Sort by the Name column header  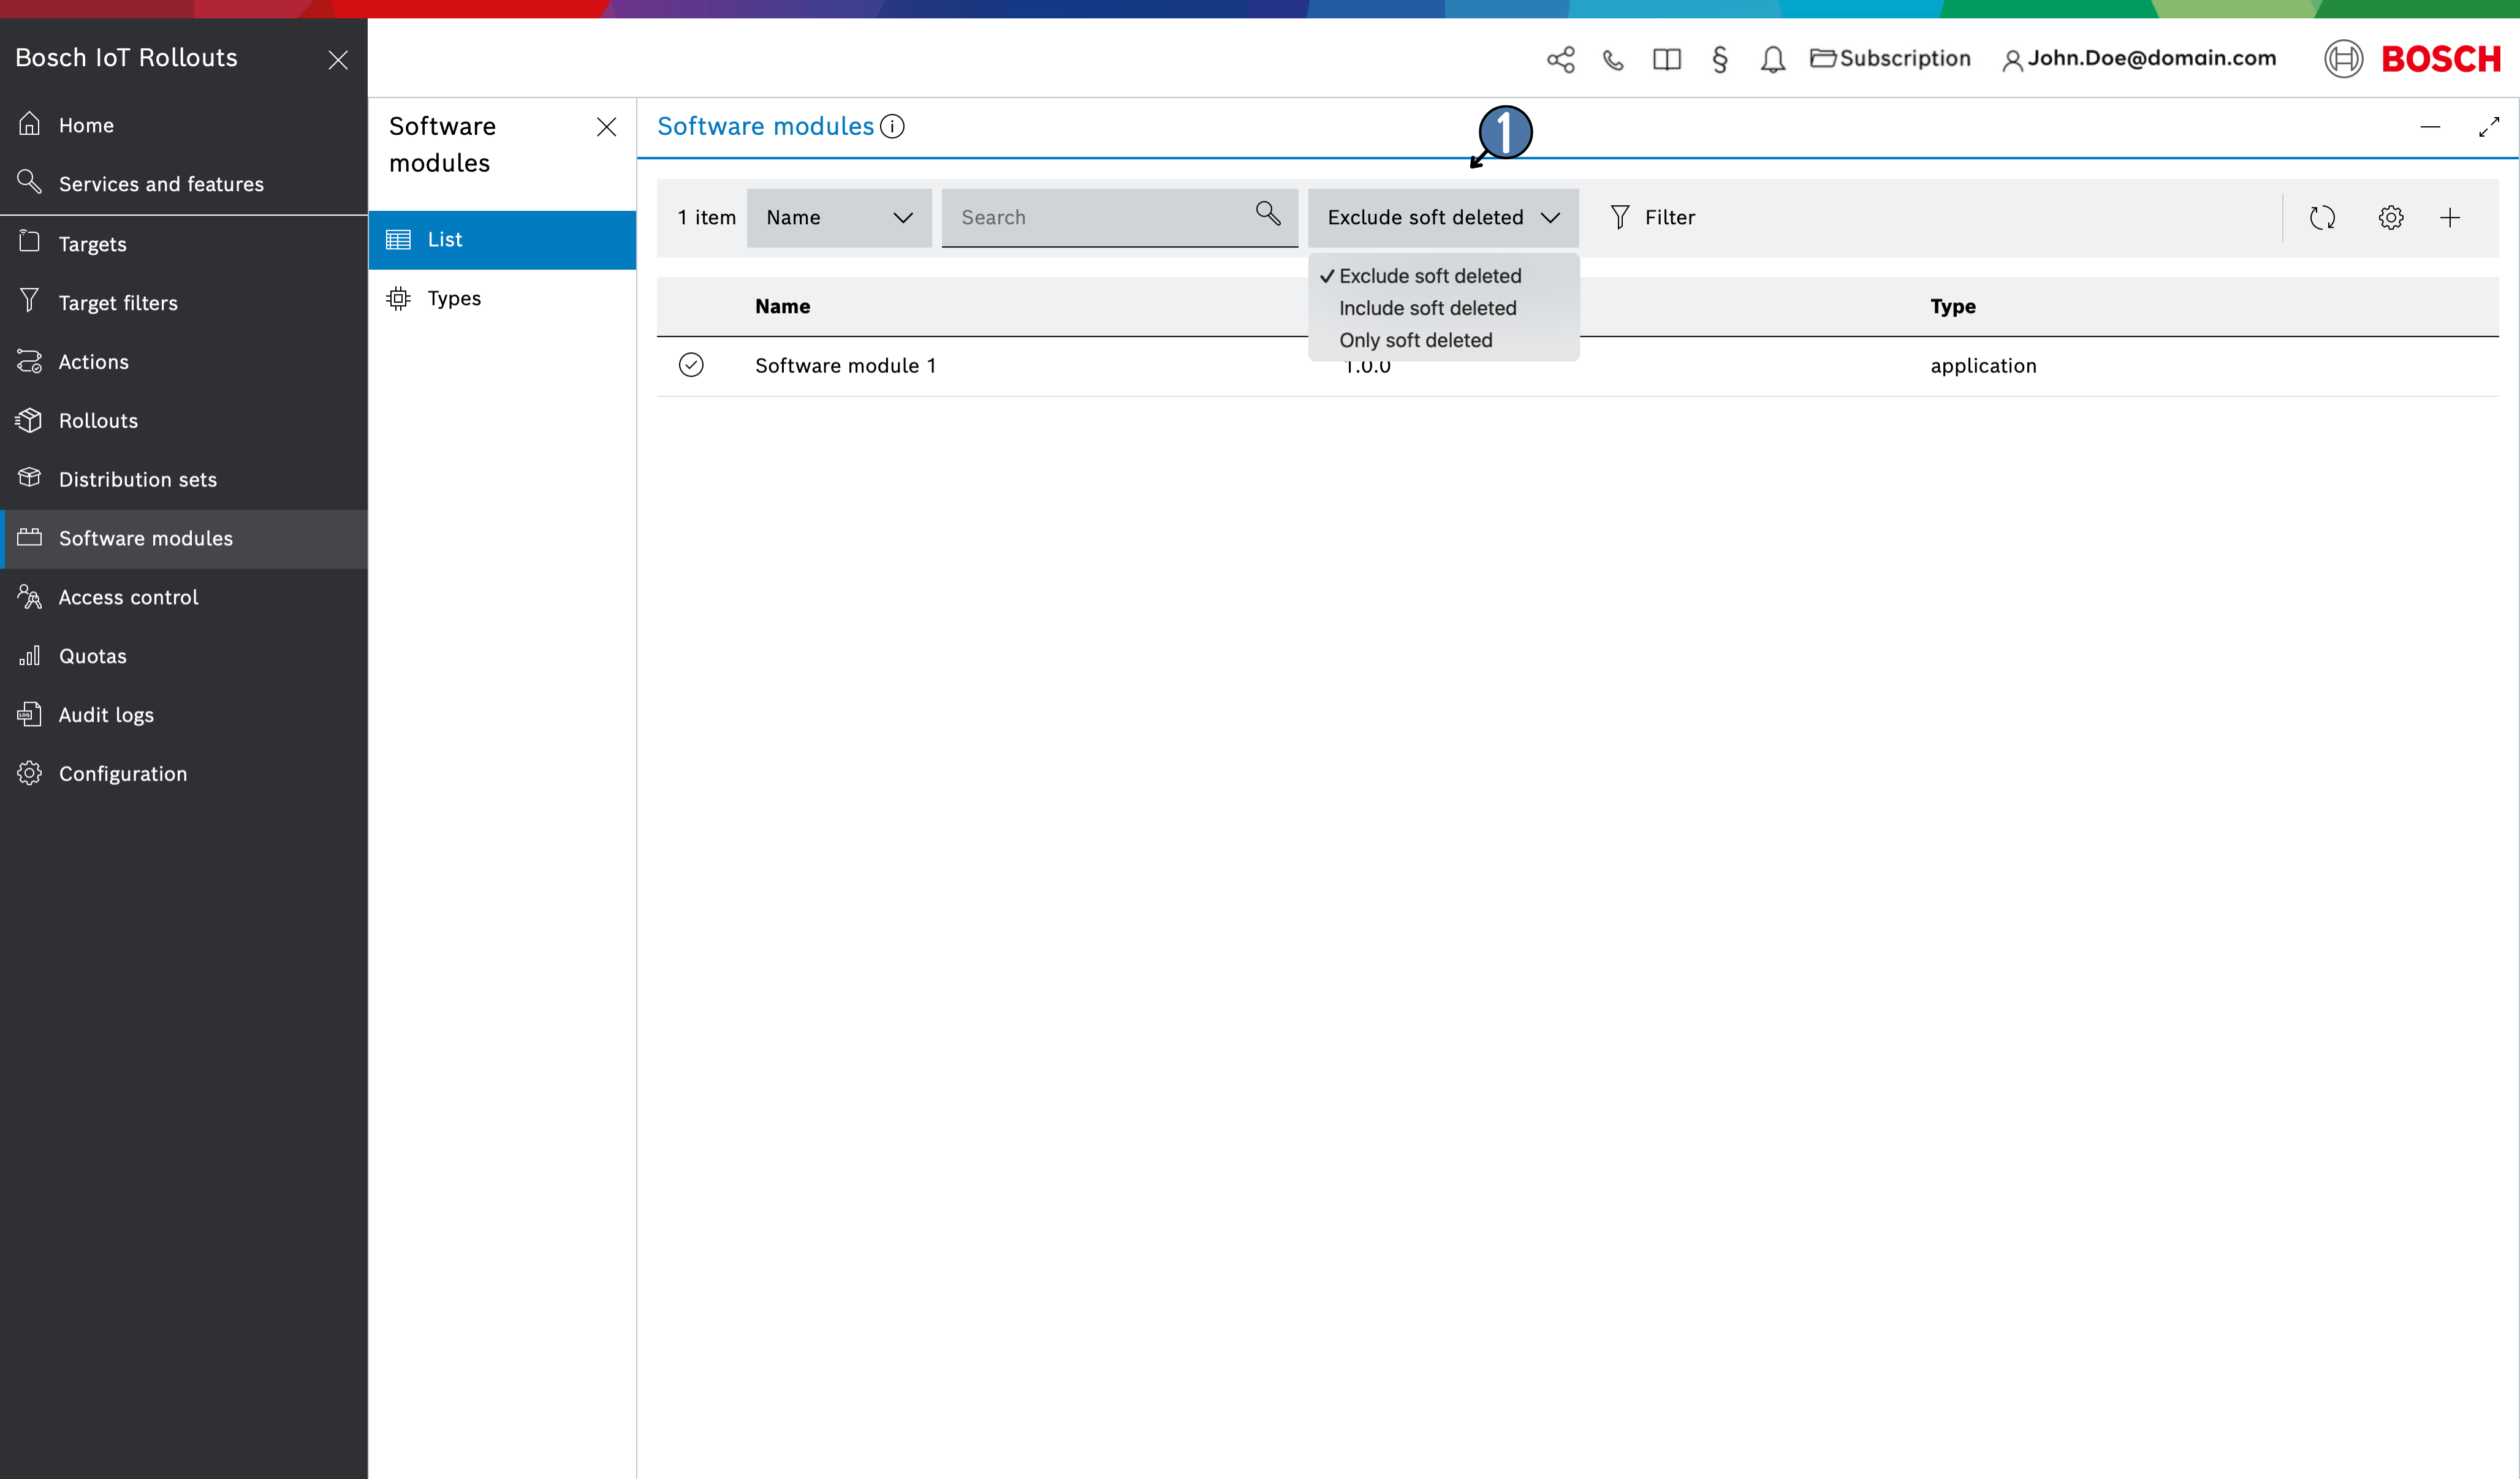click(783, 307)
